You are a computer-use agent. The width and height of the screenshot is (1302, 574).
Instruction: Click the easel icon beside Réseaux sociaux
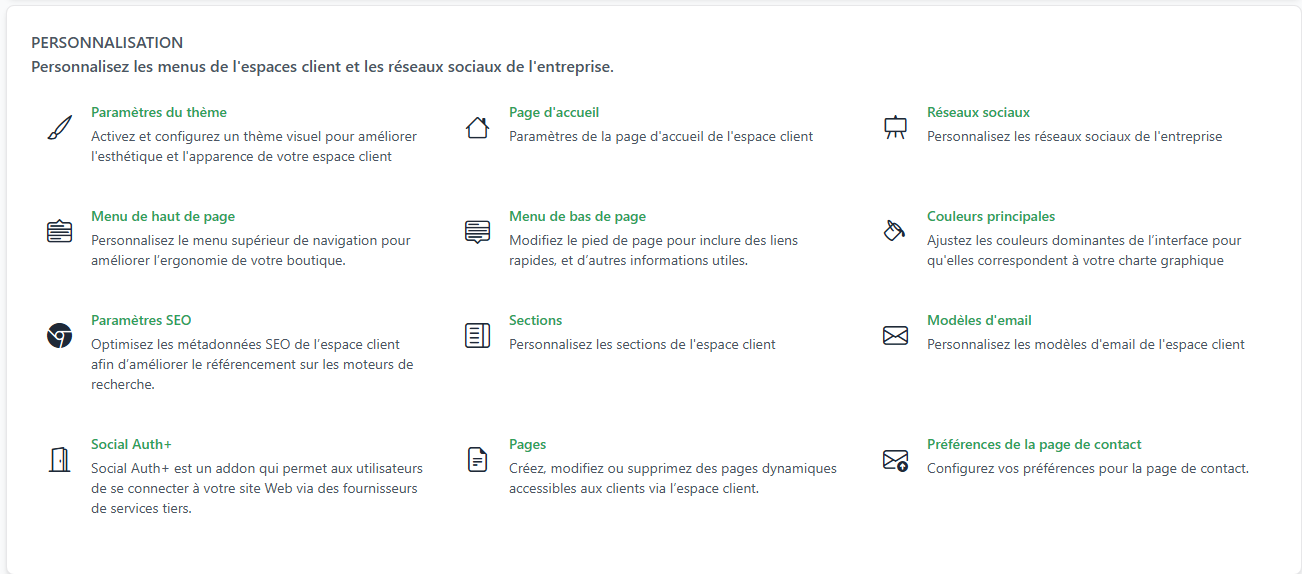click(x=895, y=128)
